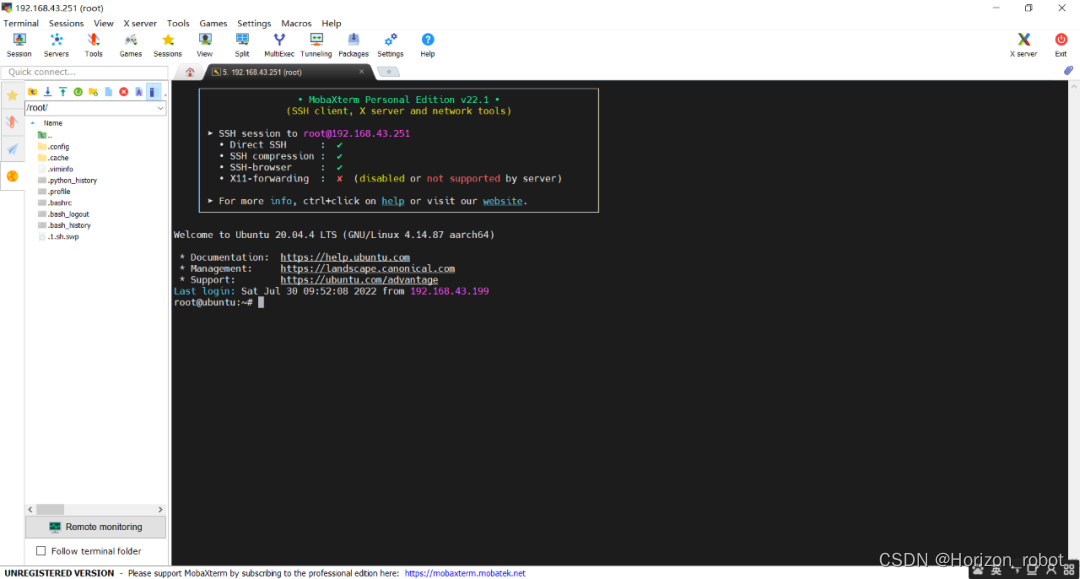Open Packages from the toolbar
Image resolution: width=1080 pixels, height=579 pixels.
pyautogui.click(x=353, y=45)
